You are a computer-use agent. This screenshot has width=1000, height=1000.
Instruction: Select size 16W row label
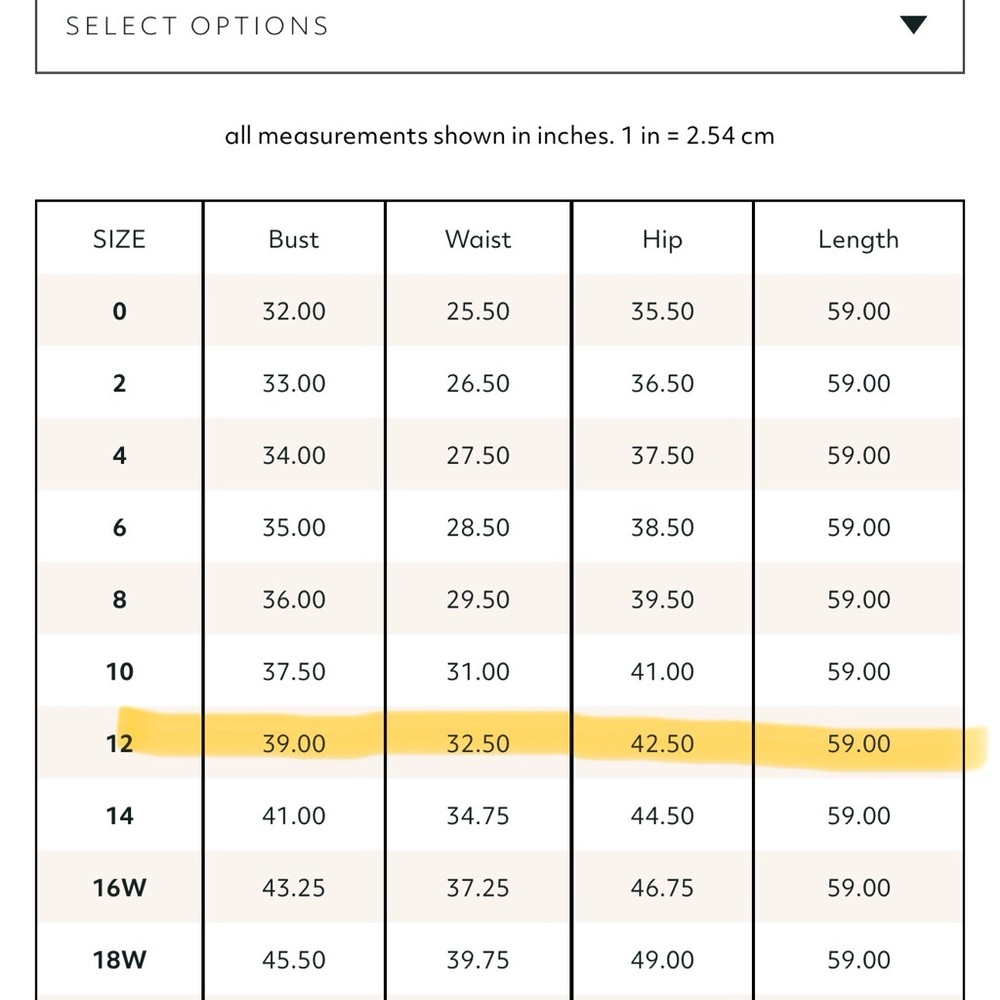pyautogui.click(x=119, y=888)
